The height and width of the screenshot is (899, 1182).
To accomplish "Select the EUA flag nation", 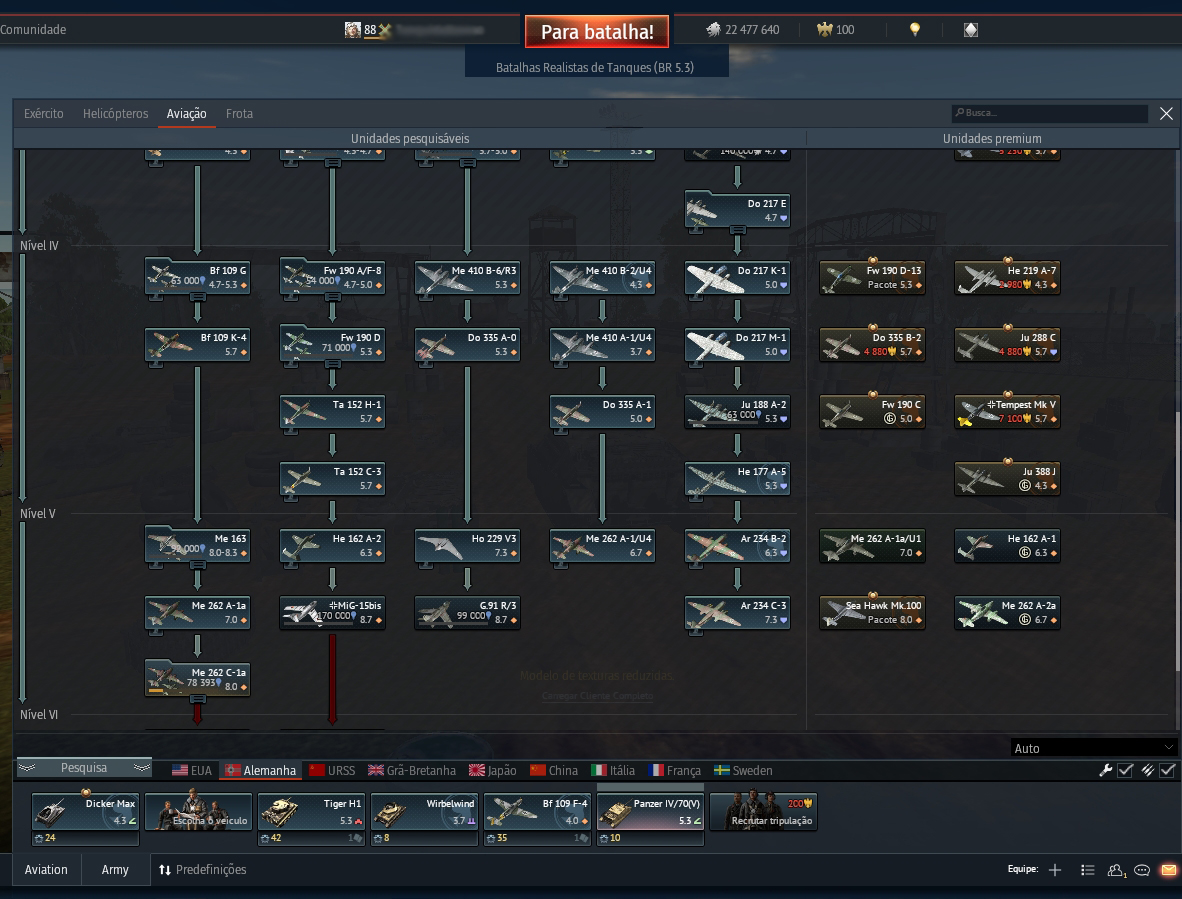I will click(191, 770).
